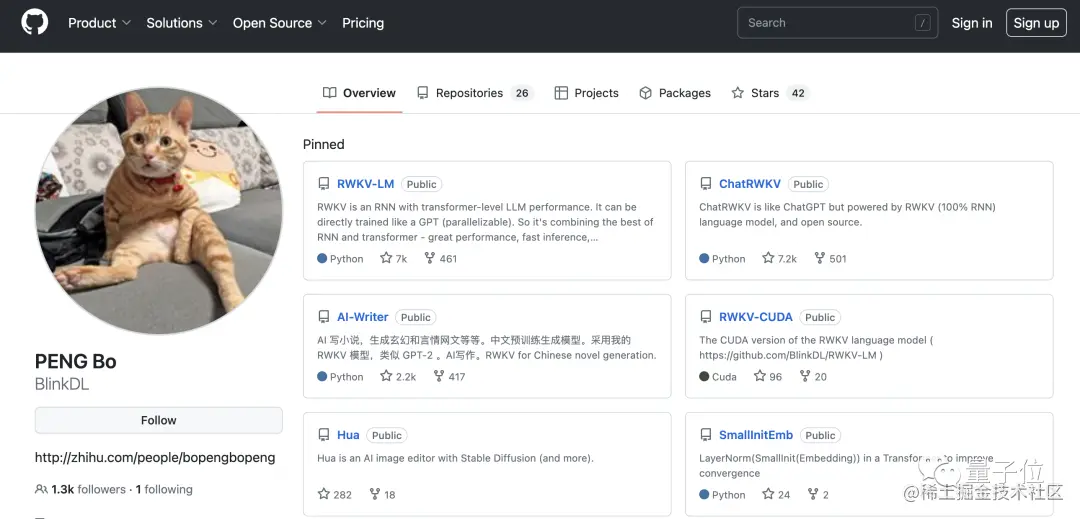1080x519 pixels.
Task: Open Hua forks 18
Action: click(382, 494)
